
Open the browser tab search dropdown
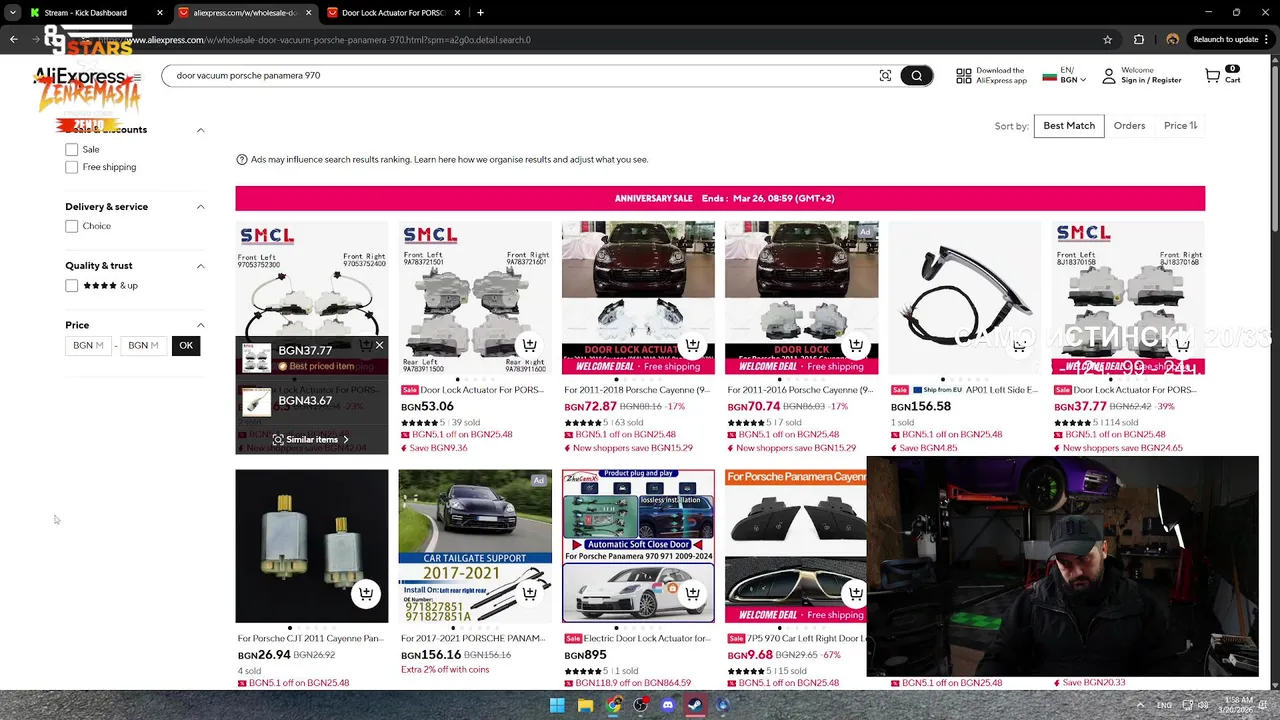(x=13, y=13)
